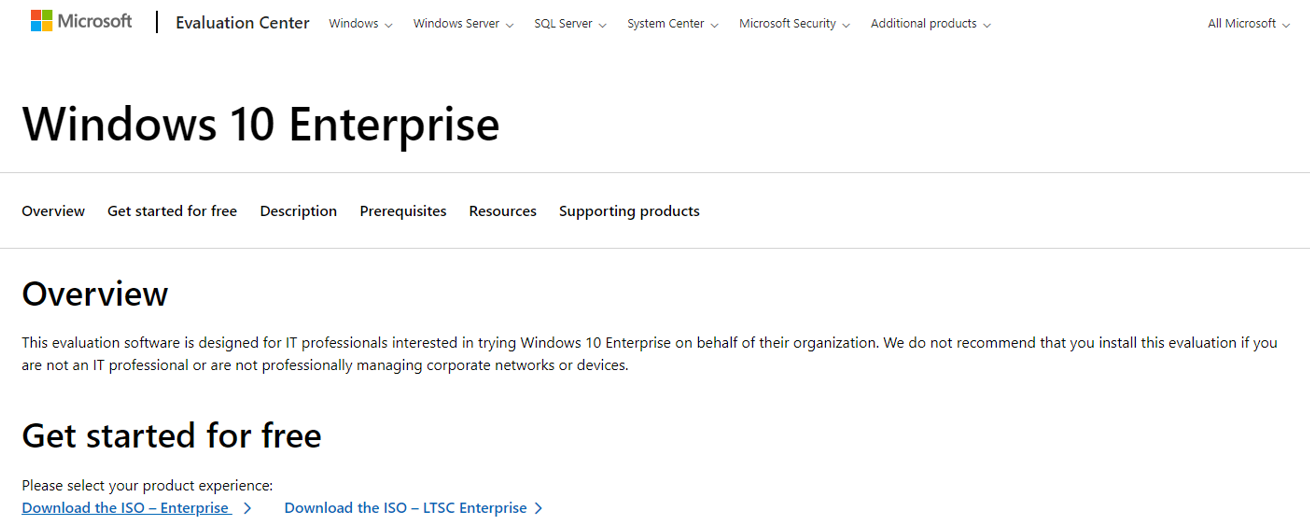
Task: Expand the Additional products menu
Action: [930, 24]
